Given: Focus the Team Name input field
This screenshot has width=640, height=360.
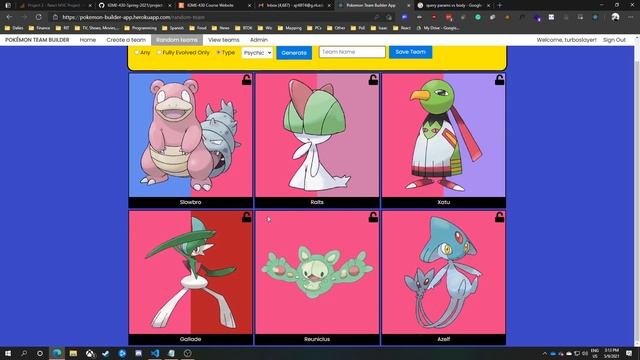Looking at the screenshot, I should tap(352, 52).
